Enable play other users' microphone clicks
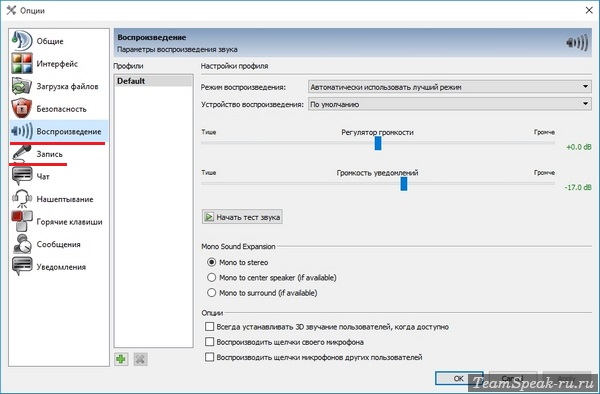This screenshot has height=394, width=600. [209, 357]
